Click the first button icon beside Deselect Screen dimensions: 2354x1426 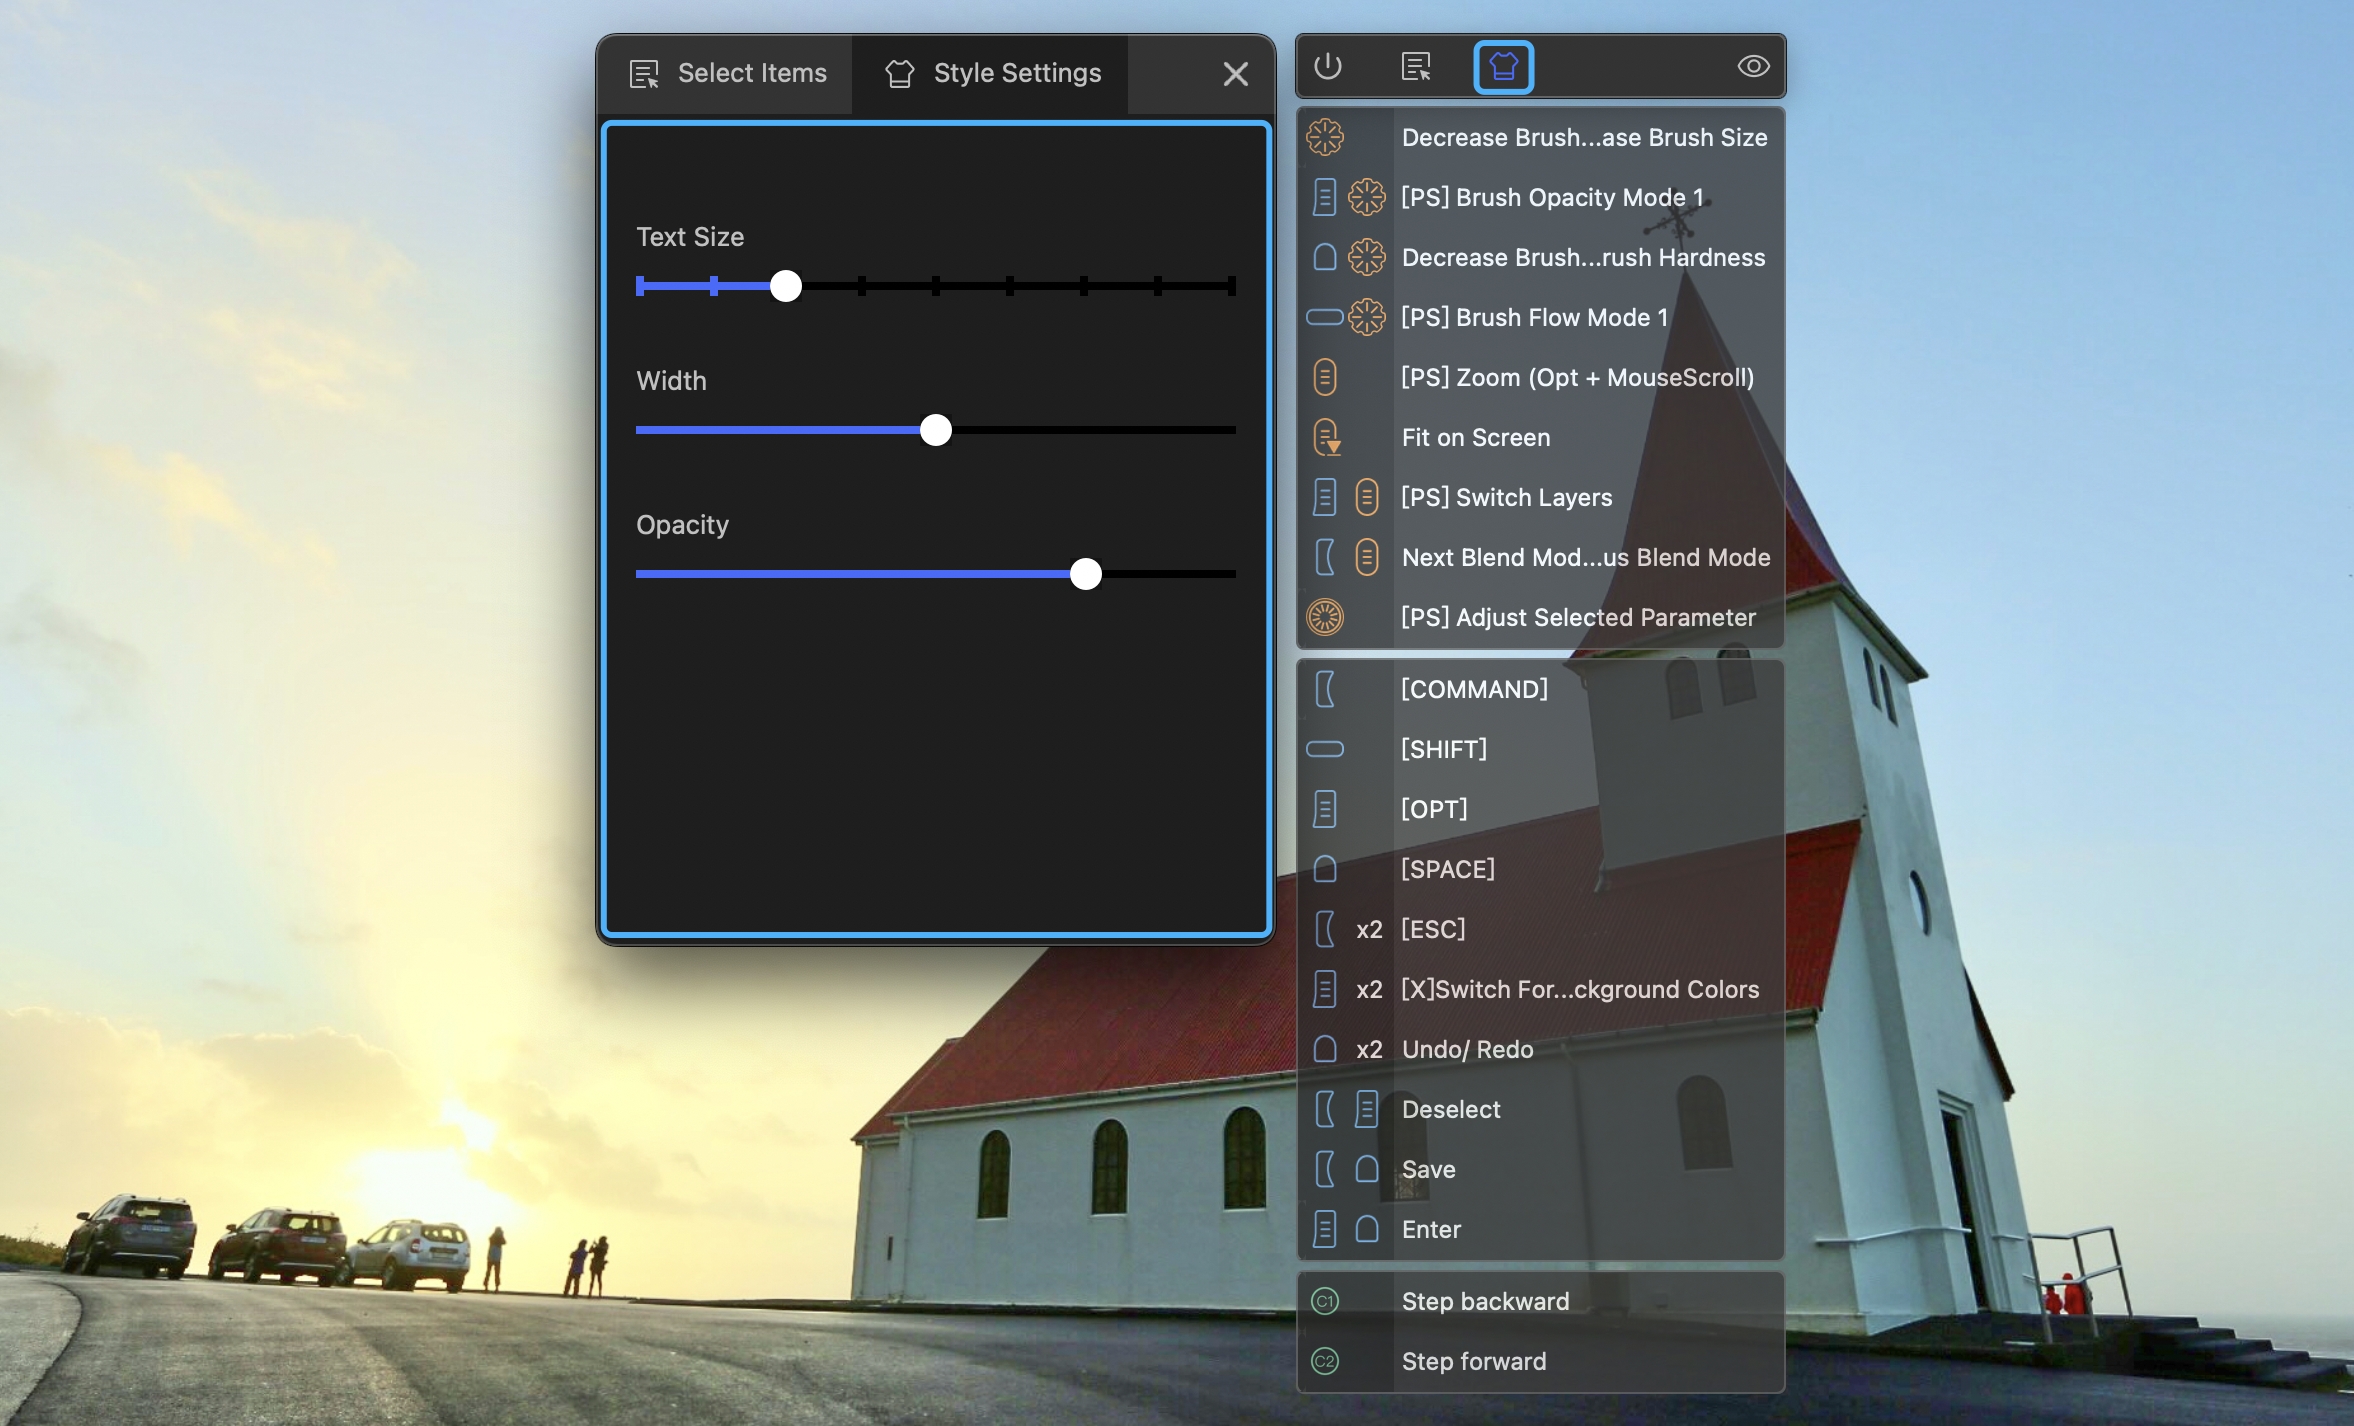click(x=1325, y=1109)
